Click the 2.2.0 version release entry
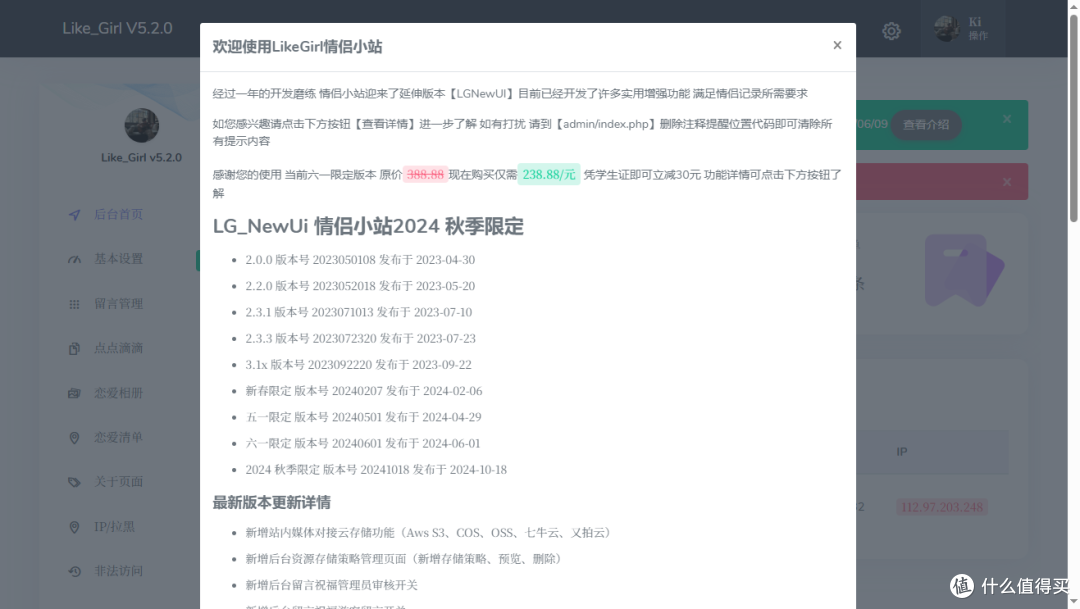1080x609 pixels. 360,286
